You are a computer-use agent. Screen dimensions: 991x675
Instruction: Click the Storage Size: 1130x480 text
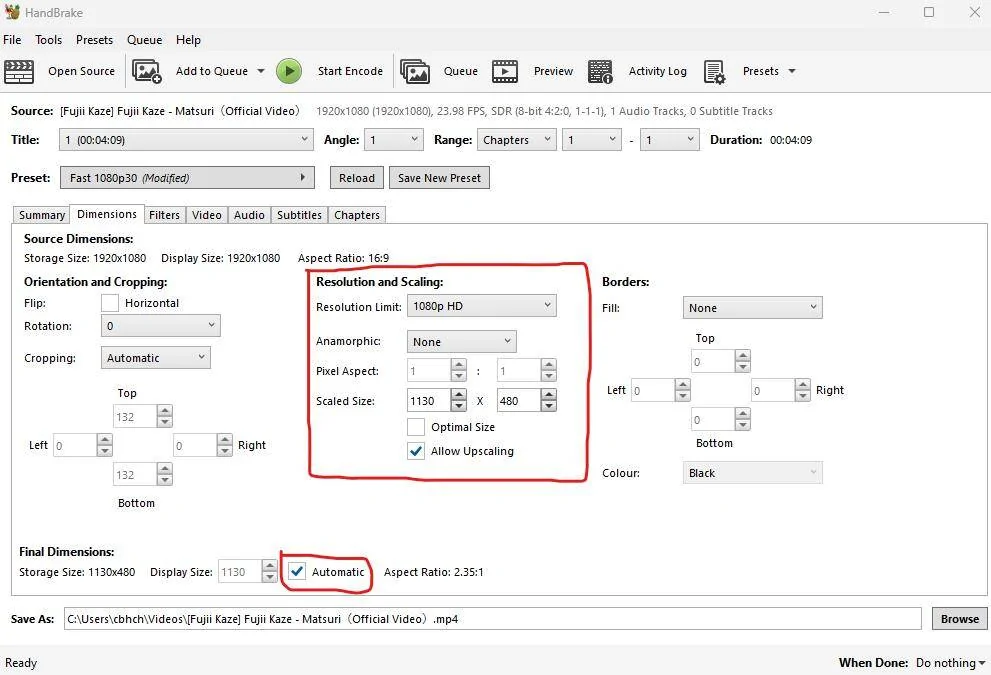pos(77,572)
